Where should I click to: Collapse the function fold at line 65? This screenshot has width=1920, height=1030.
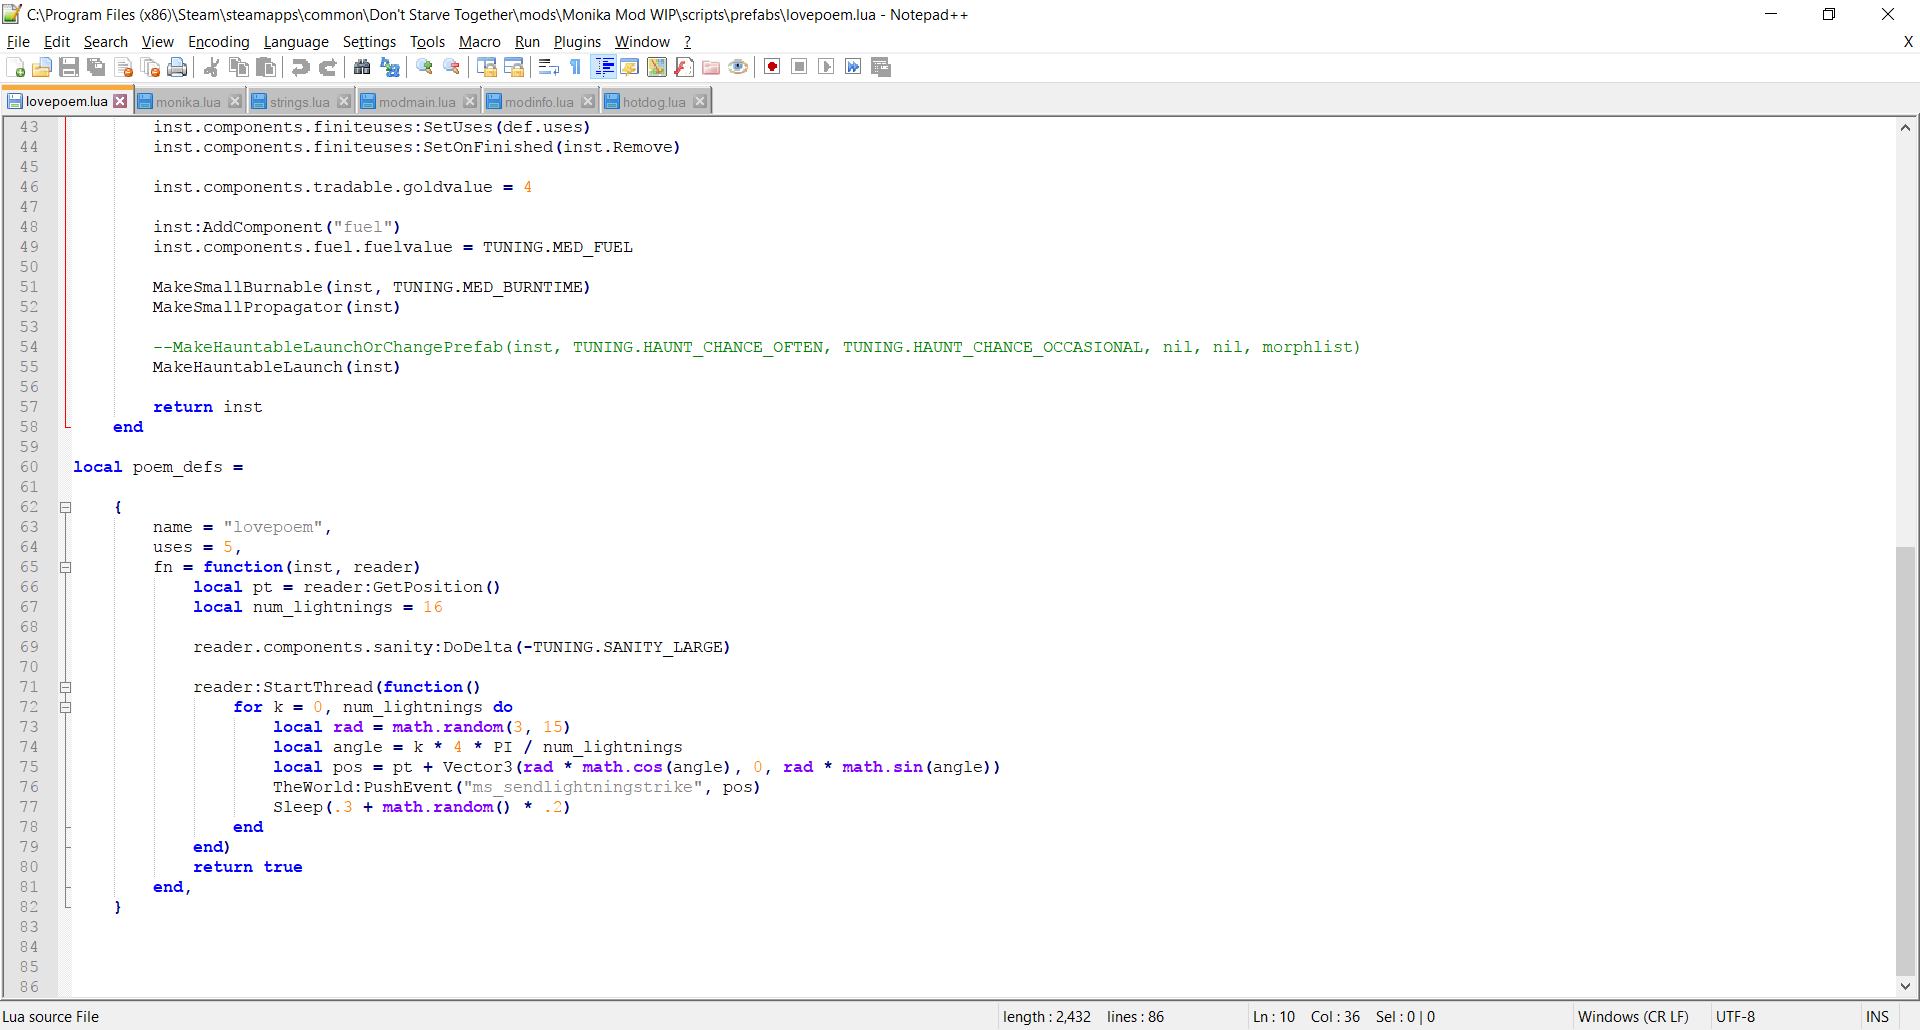pos(66,567)
